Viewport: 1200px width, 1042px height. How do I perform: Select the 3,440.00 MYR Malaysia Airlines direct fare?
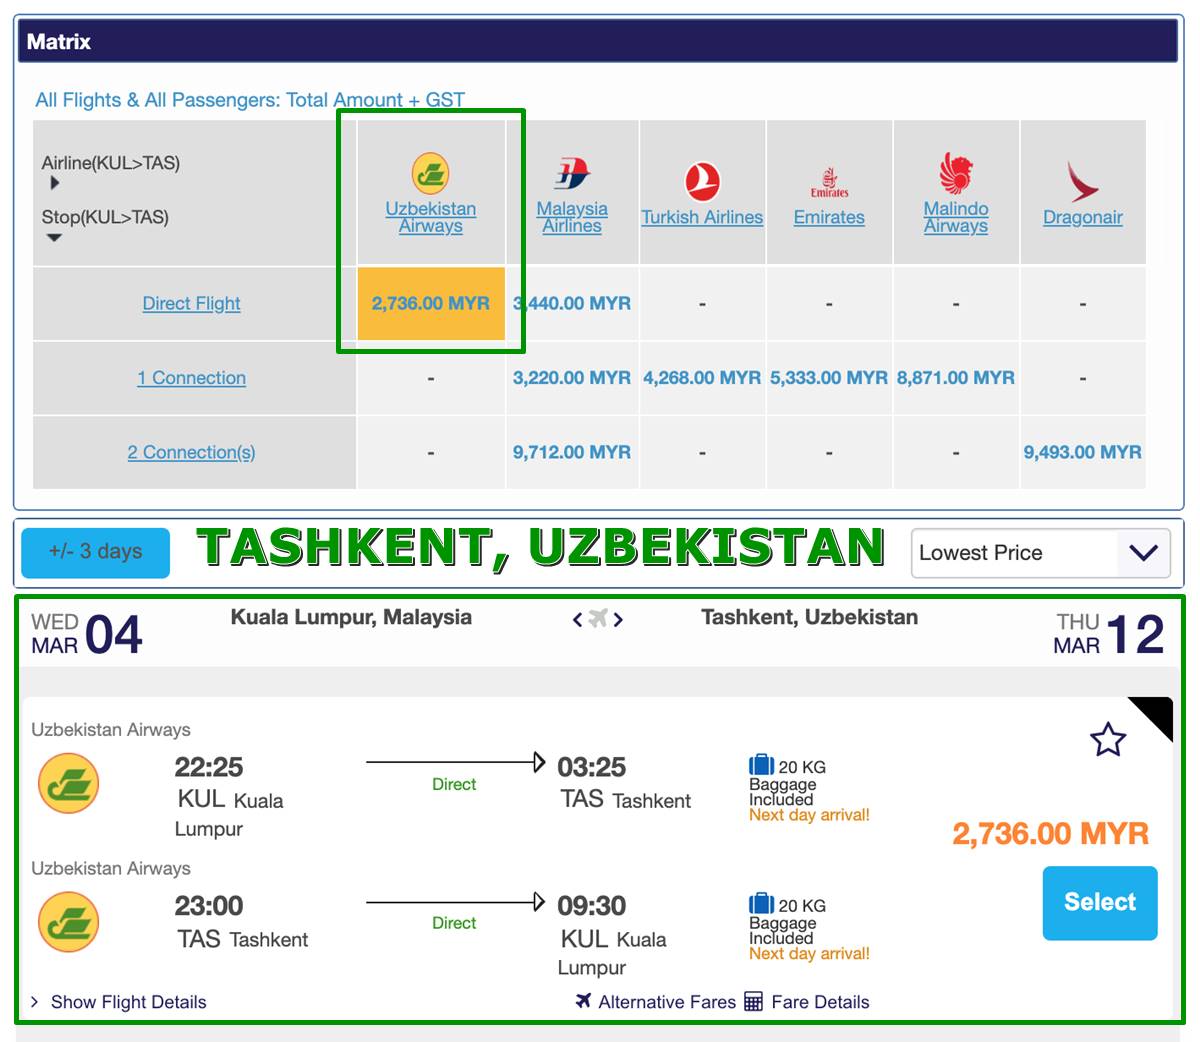(x=572, y=303)
